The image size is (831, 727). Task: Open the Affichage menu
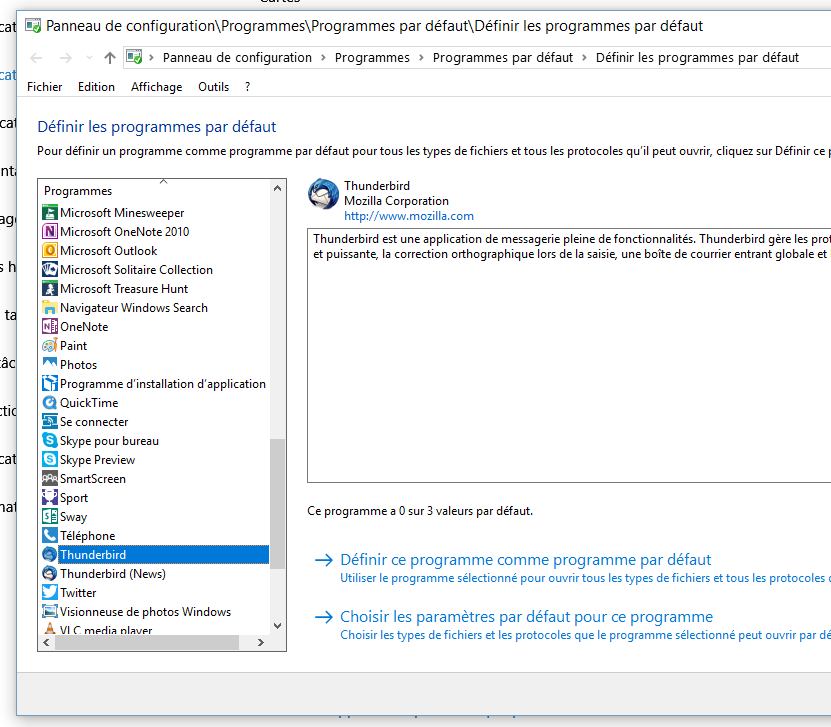(156, 87)
